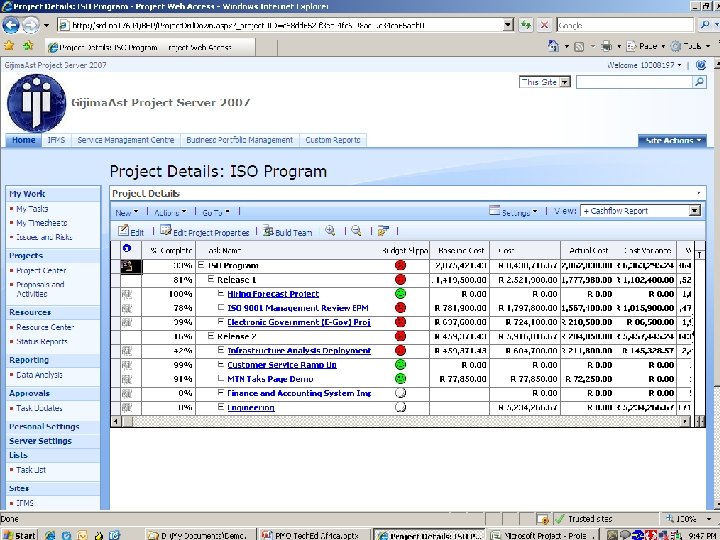
Task: Open the Settings menu dropdown
Action: click(513, 211)
